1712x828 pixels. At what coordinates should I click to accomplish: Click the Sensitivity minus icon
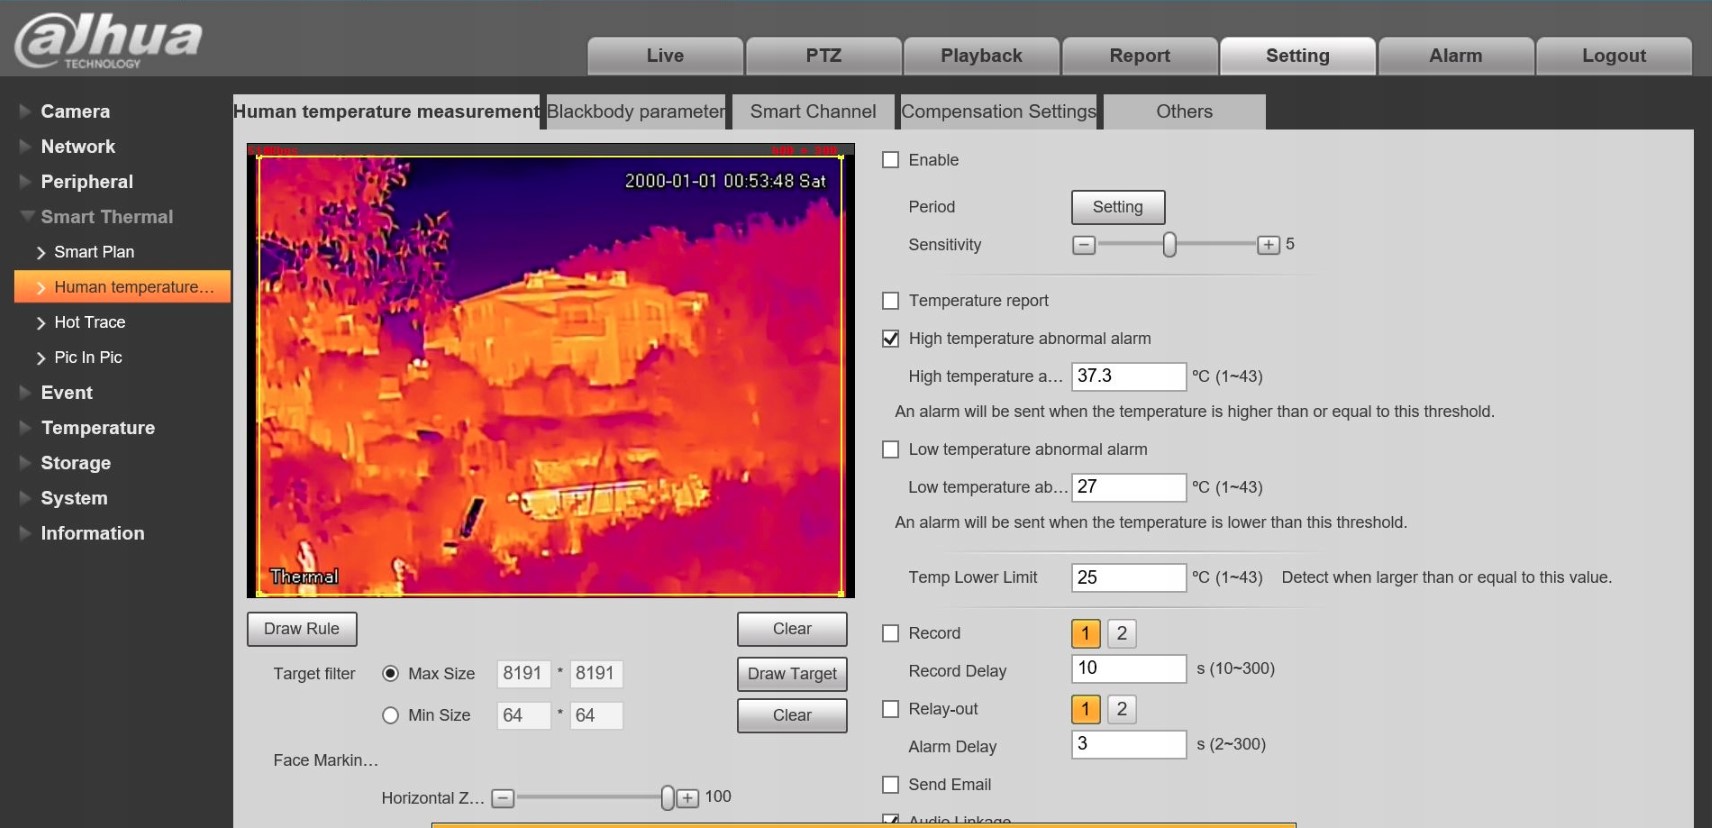coord(1083,245)
